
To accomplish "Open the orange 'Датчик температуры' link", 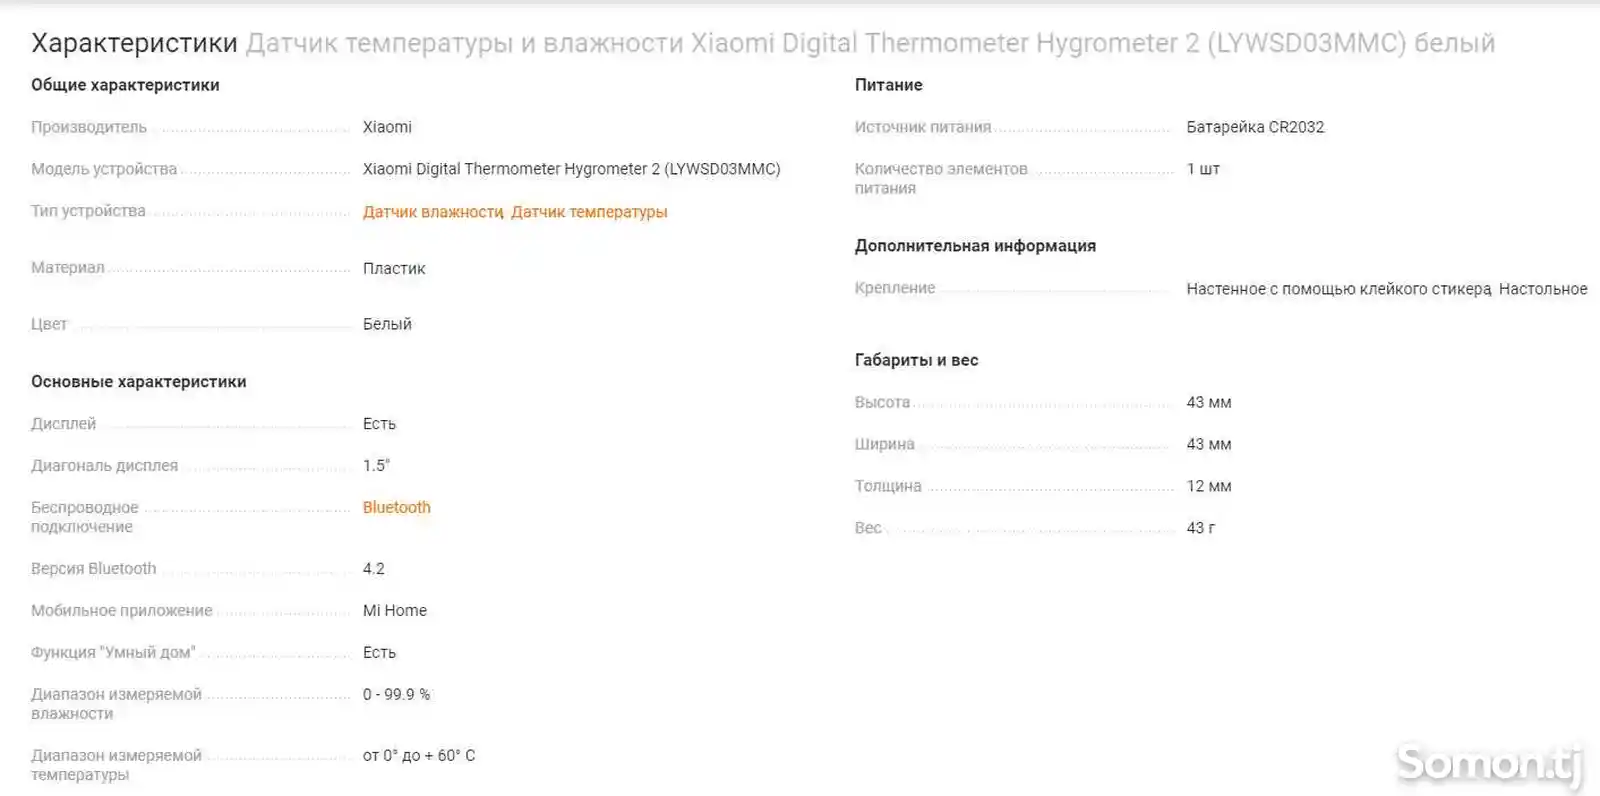I will pos(589,212).
